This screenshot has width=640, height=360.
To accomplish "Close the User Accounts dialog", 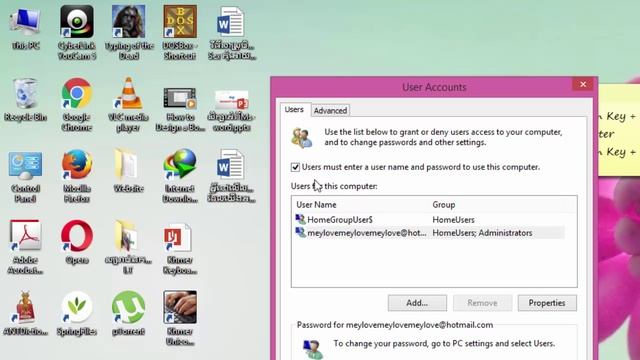I will [x=583, y=84].
